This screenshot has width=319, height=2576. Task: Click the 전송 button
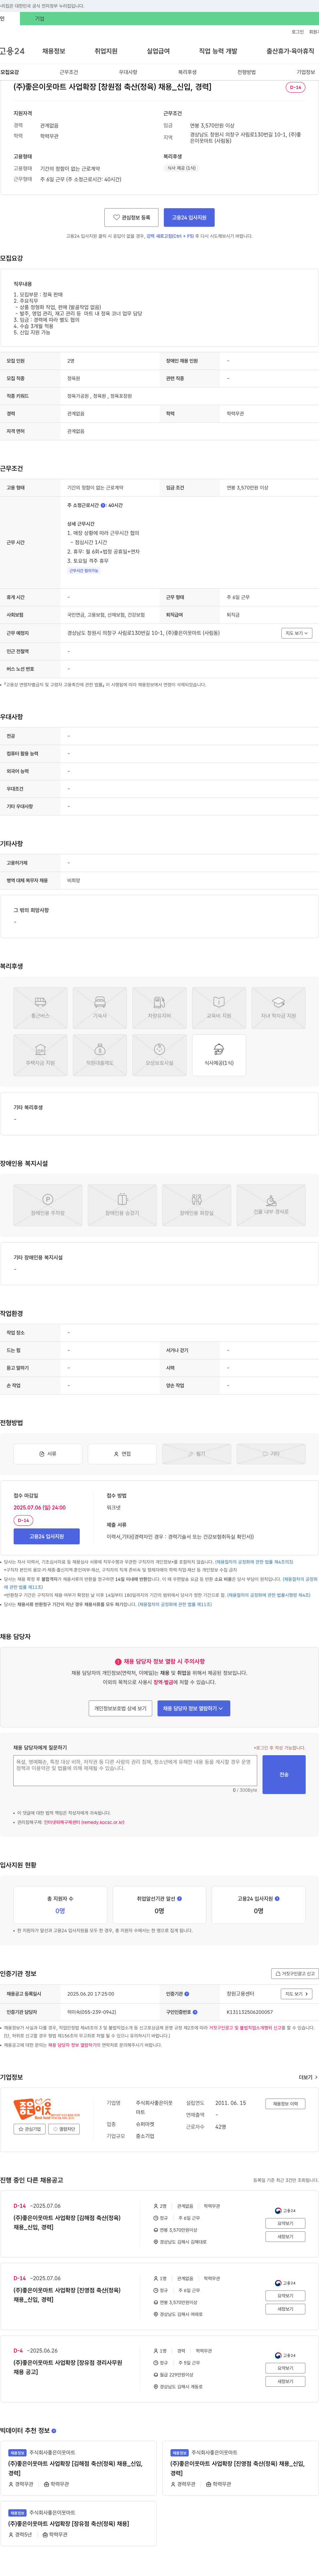(x=284, y=1774)
